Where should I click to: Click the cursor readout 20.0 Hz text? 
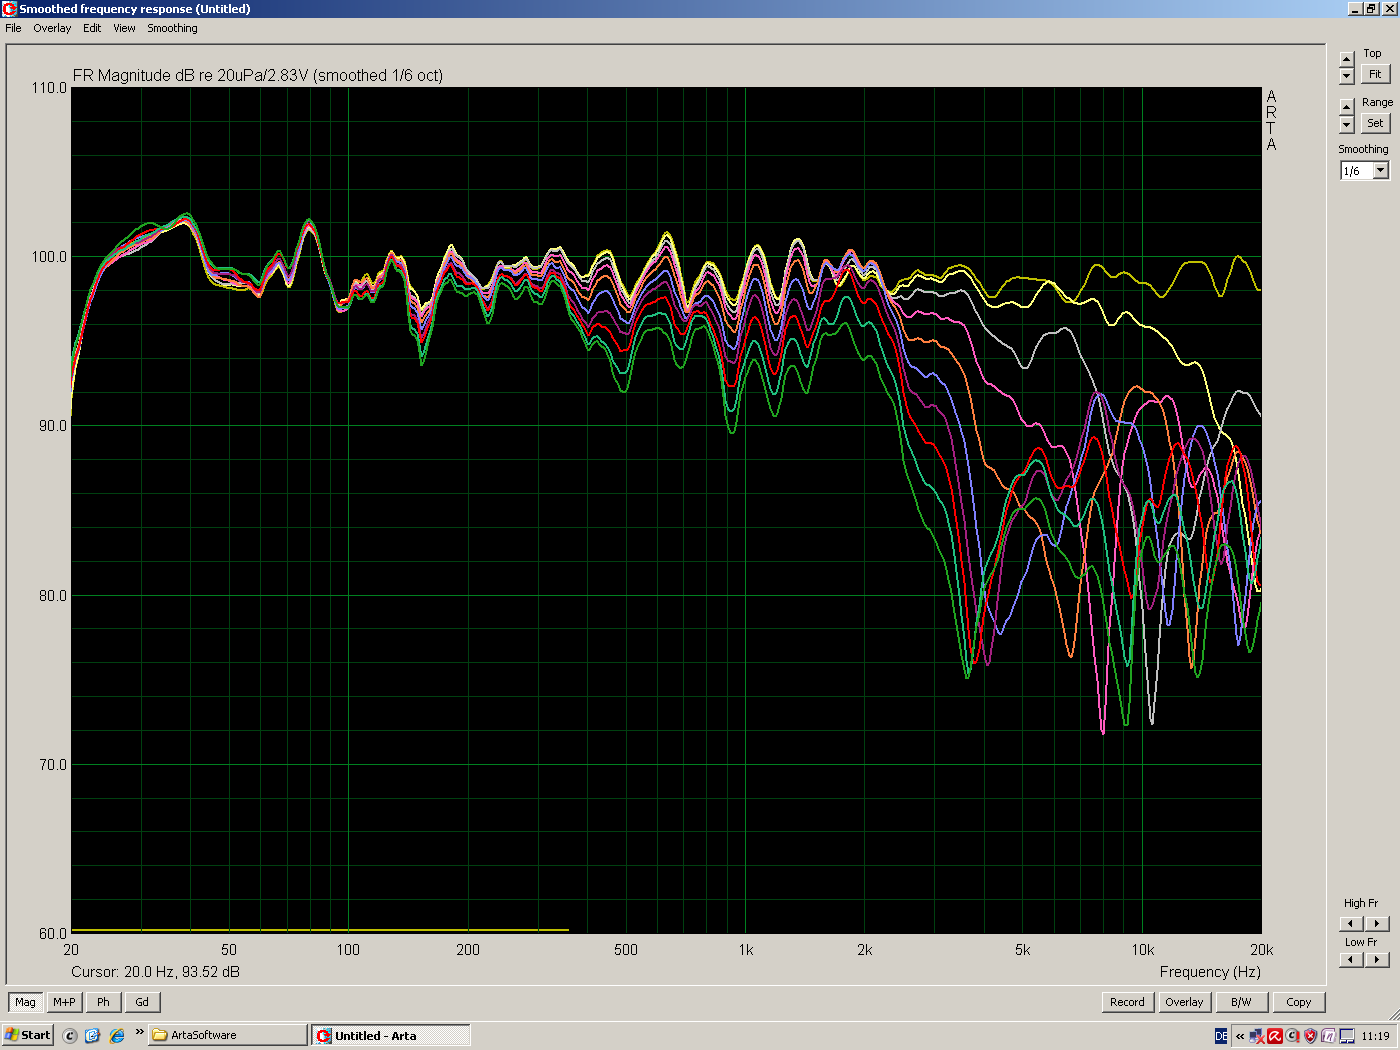[155, 972]
